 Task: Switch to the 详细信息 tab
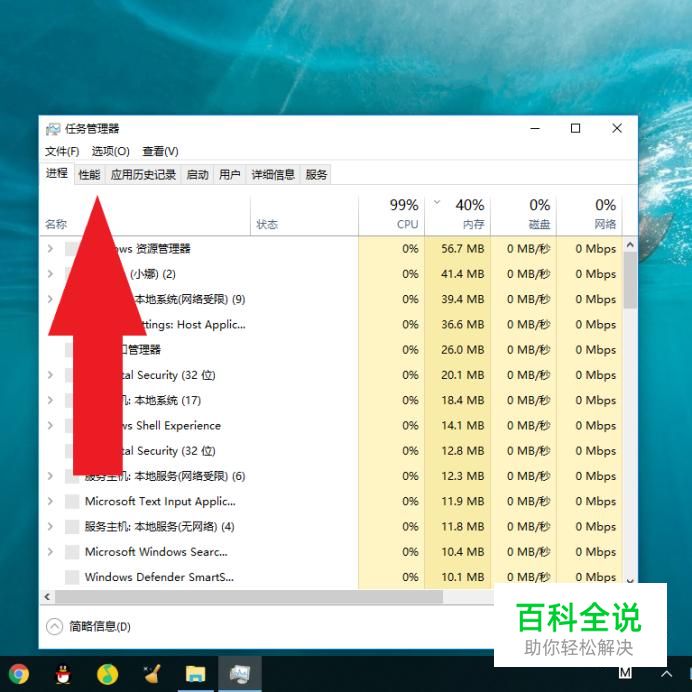coord(273,175)
